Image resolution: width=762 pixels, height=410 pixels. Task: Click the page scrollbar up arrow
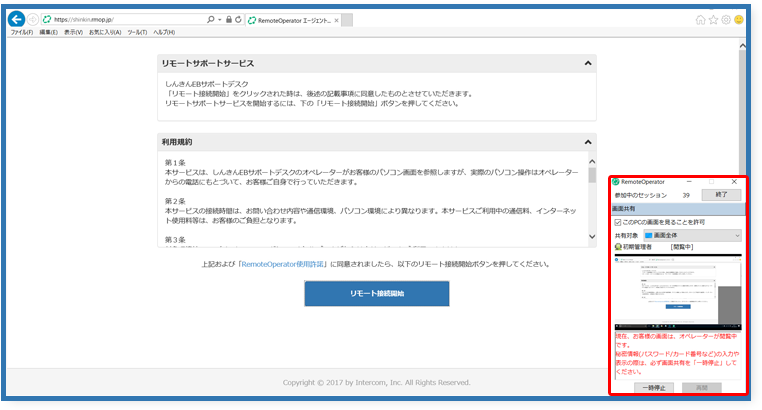tap(742, 46)
